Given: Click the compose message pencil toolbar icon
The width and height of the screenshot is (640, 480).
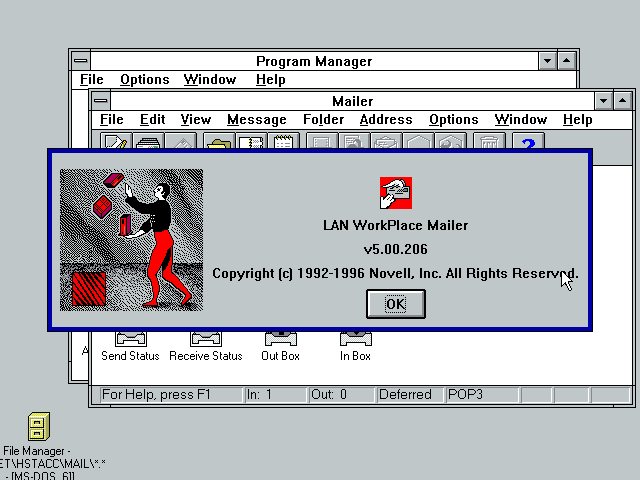Looking at the screenshot, I should (116, 143).
